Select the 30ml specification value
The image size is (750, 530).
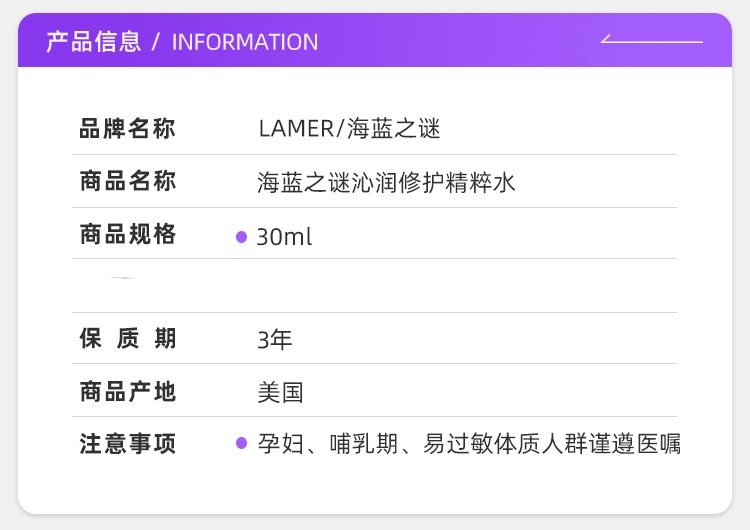(284, 237)
